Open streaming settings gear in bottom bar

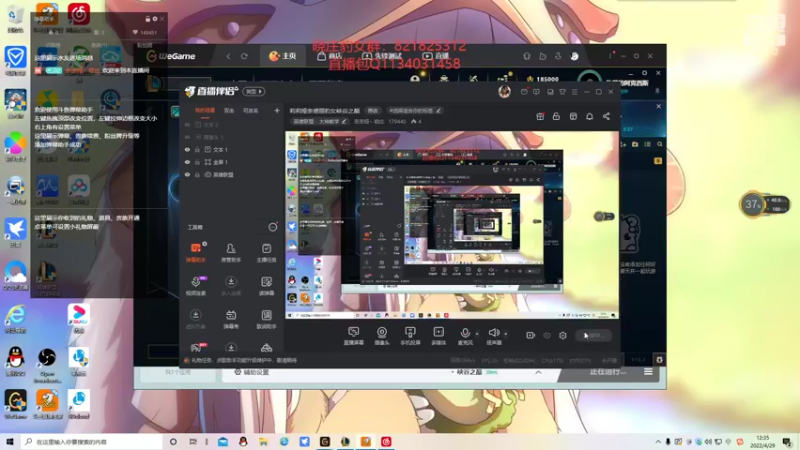click(563, 335)
